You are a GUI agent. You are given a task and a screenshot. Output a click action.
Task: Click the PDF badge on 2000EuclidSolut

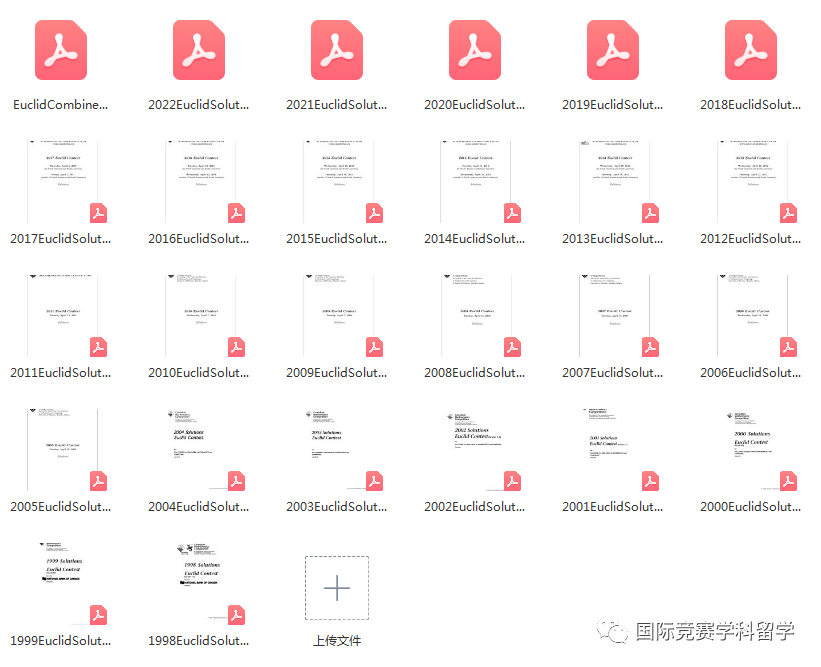click(x=789, y=481)
